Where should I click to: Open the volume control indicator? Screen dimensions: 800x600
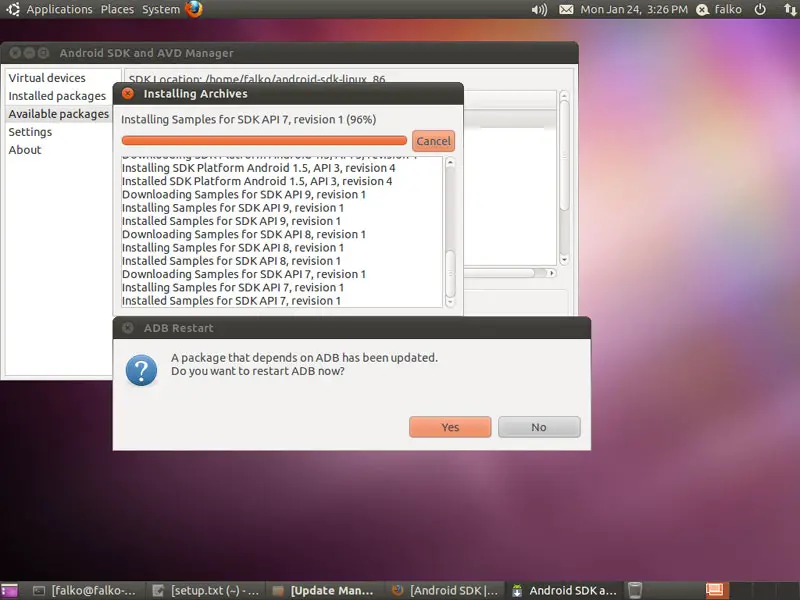coord(539,9)
